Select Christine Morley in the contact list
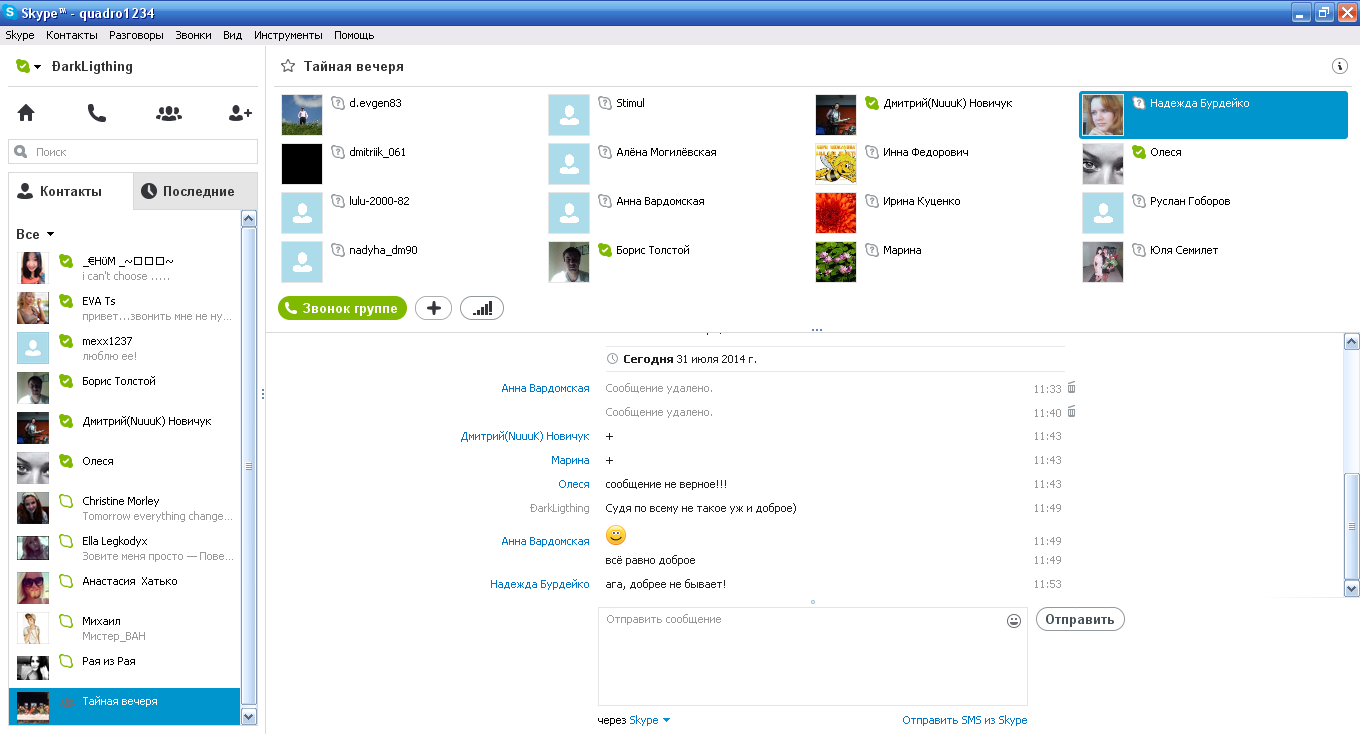 (125, 508)
